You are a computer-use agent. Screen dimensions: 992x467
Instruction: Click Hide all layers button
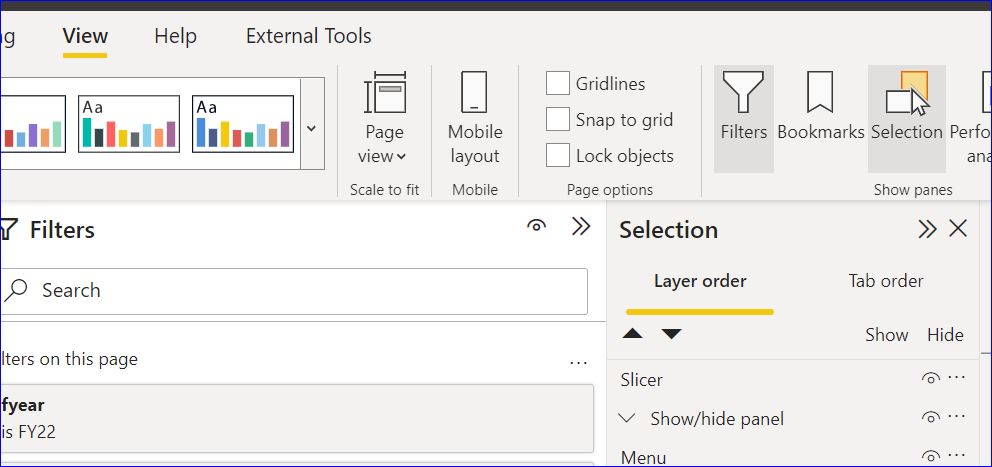[x=945, y=335]
